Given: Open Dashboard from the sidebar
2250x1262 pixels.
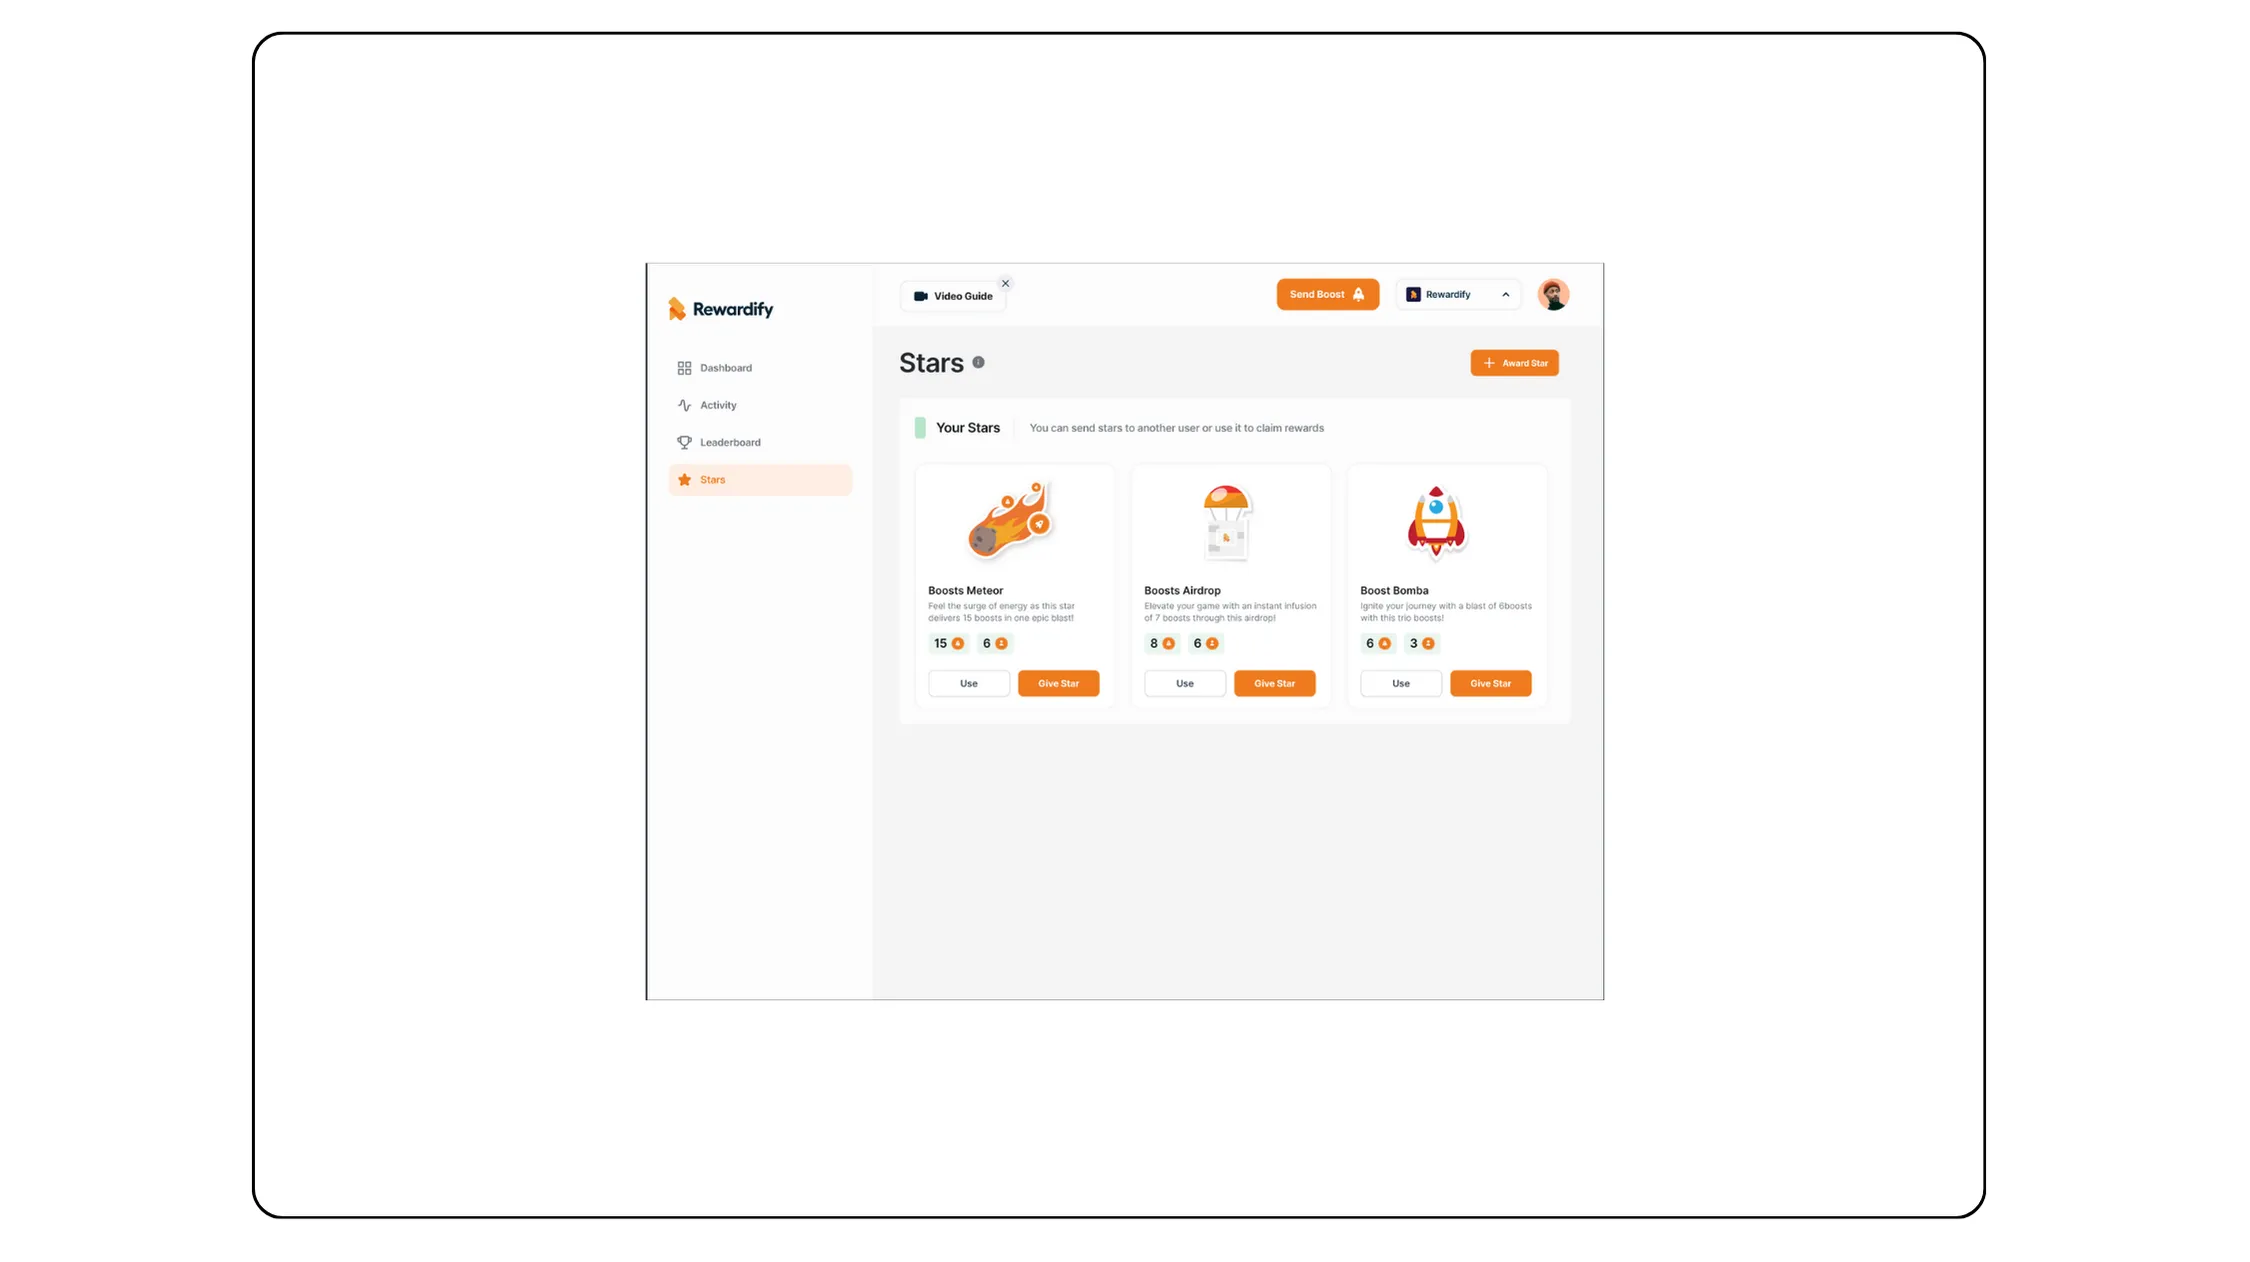Looking at the screenshot, I should [726, 368].
